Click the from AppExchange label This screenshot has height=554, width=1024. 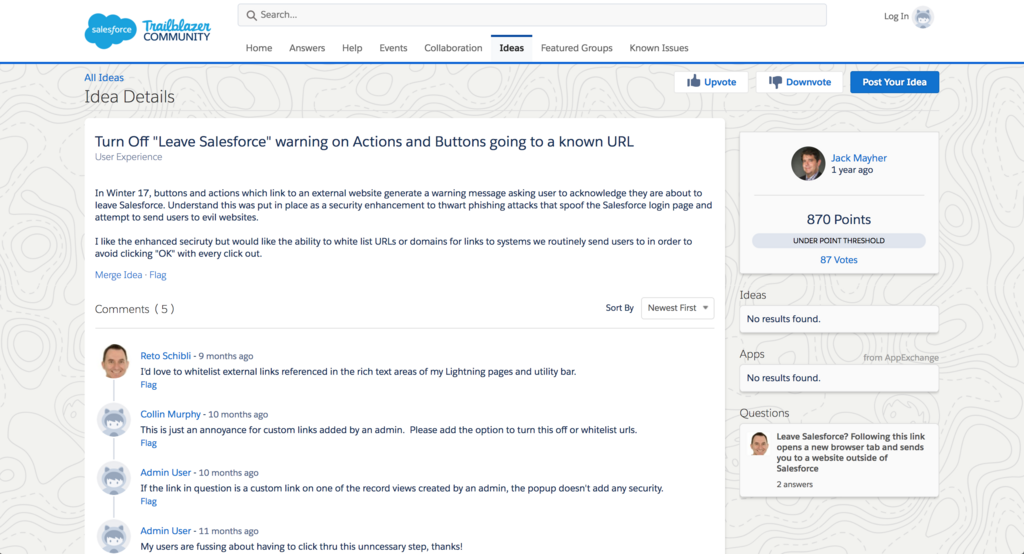point(901,357)
